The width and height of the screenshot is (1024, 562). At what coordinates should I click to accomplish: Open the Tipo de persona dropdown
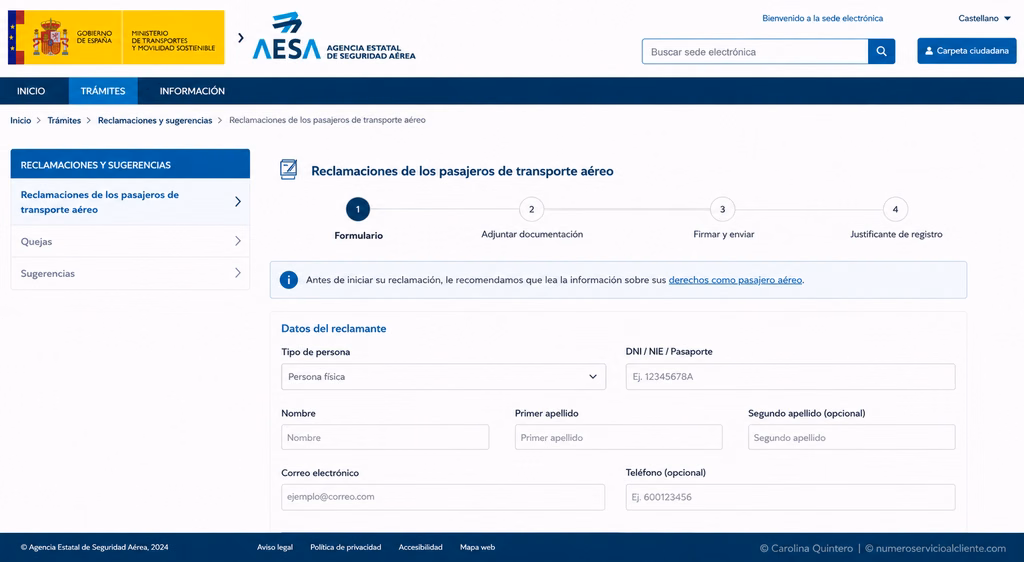pos(443,377)
